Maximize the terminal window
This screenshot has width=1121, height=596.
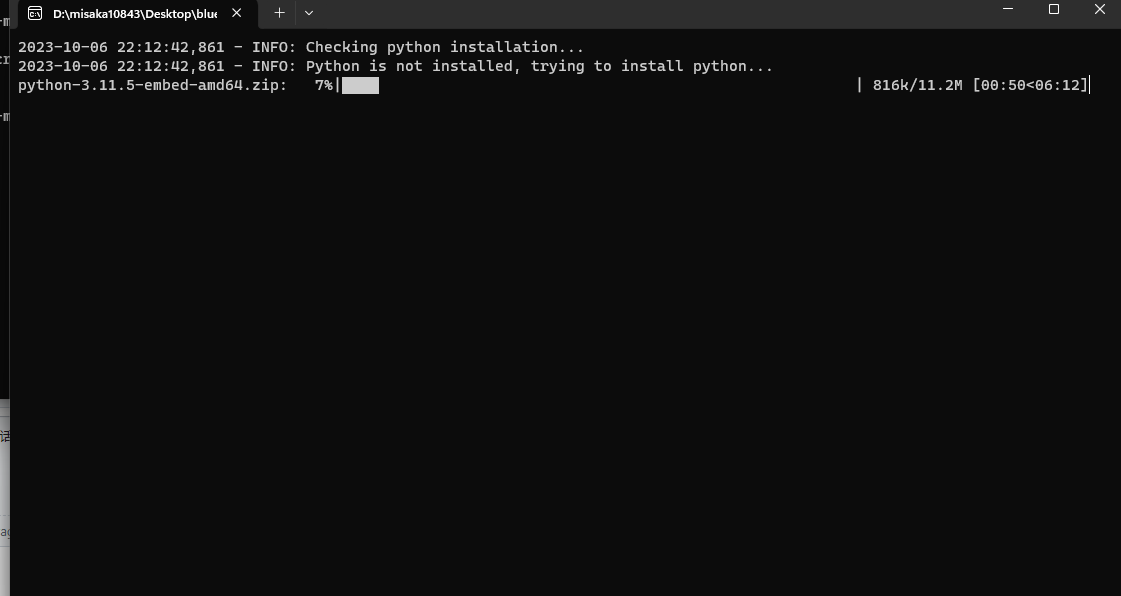(x=1053, y=9)
